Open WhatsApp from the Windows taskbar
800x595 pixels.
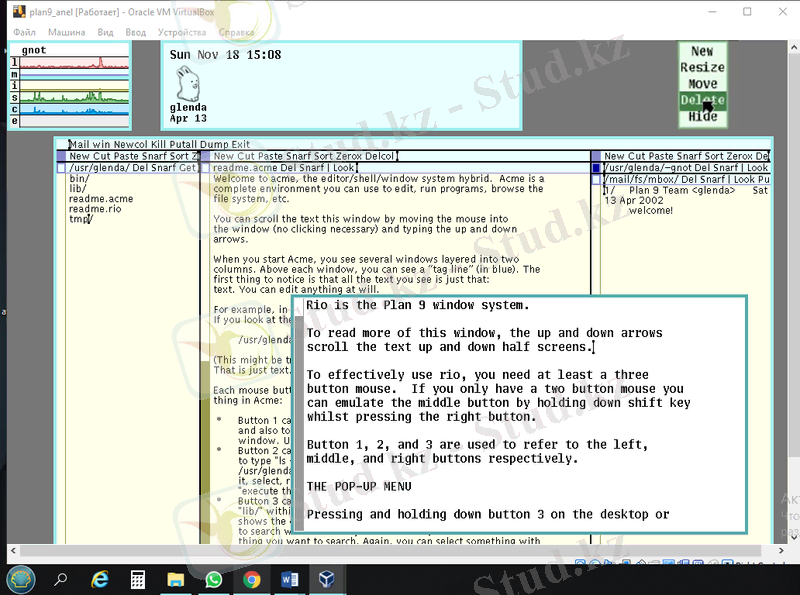point(213,578)
